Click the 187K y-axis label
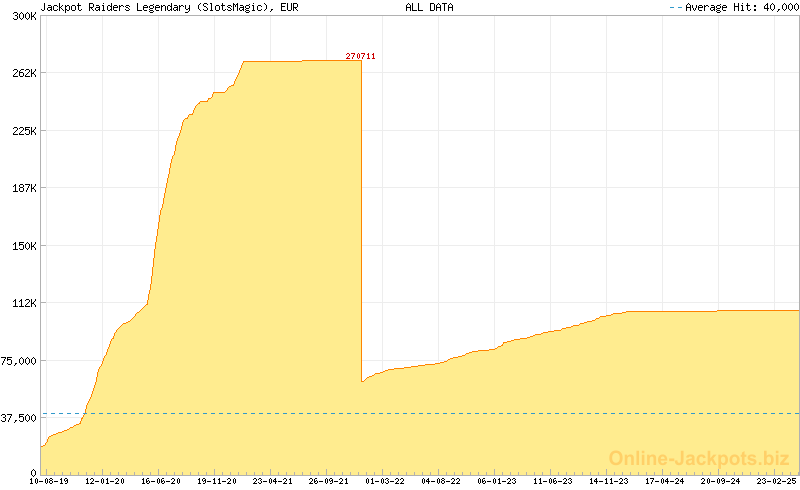The height and width of the screenshot is (490, 800). pos(23,188)
